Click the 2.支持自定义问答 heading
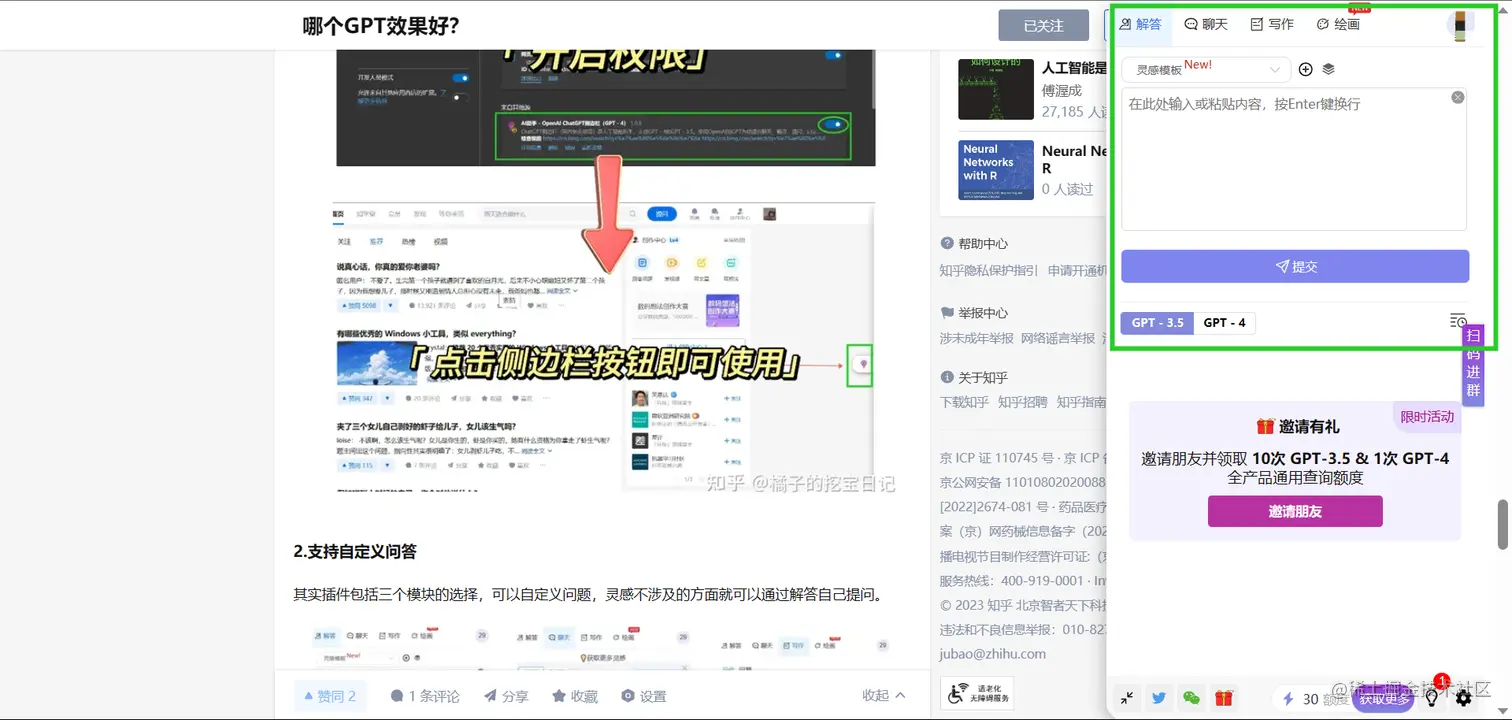 (x=355, y=551)
